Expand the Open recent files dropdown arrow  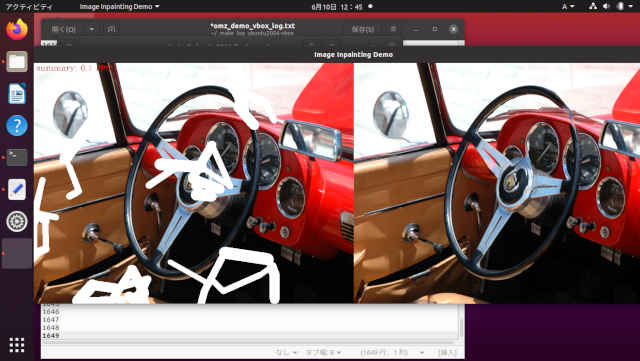tap(91, 29)
